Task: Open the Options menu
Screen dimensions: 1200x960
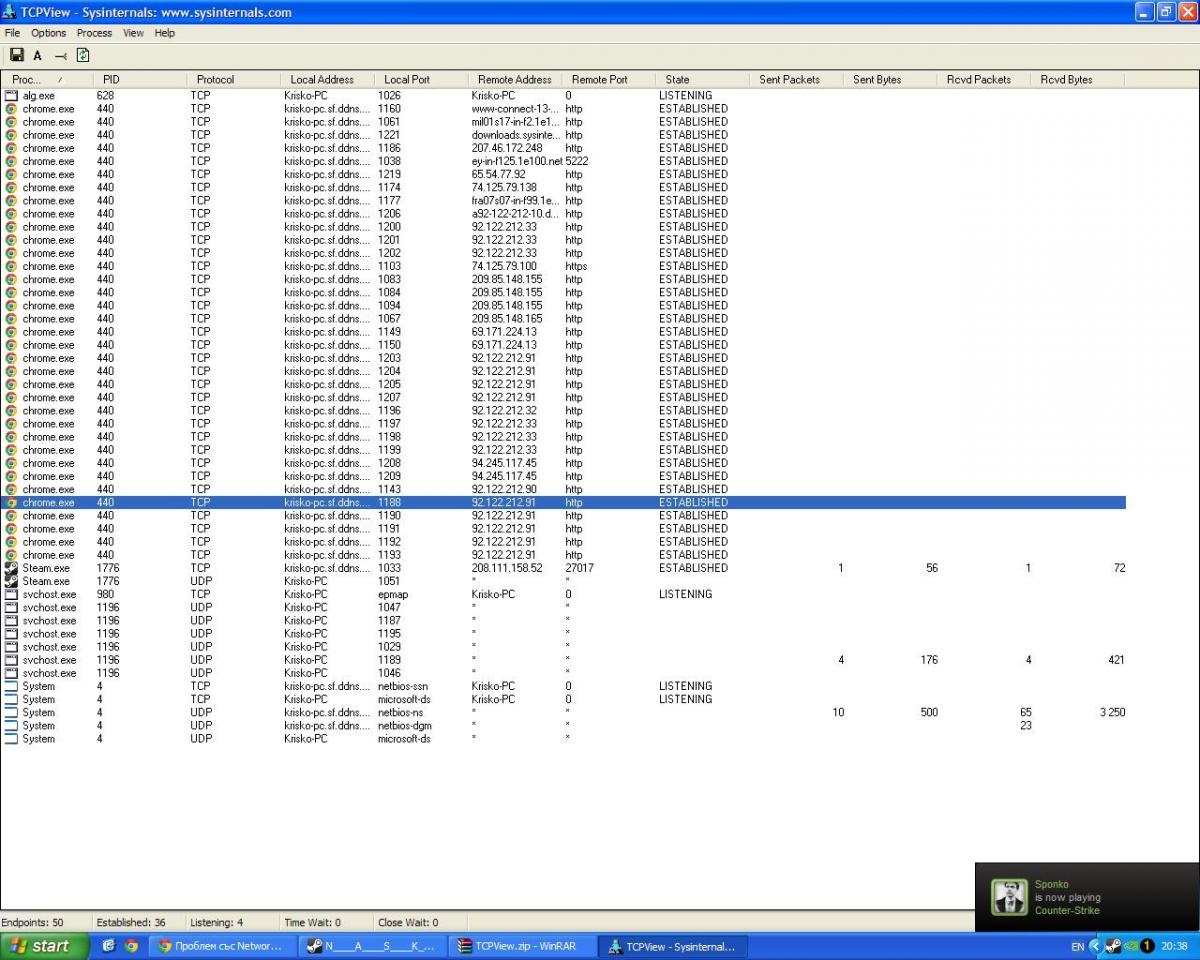Action: [48, 33]
